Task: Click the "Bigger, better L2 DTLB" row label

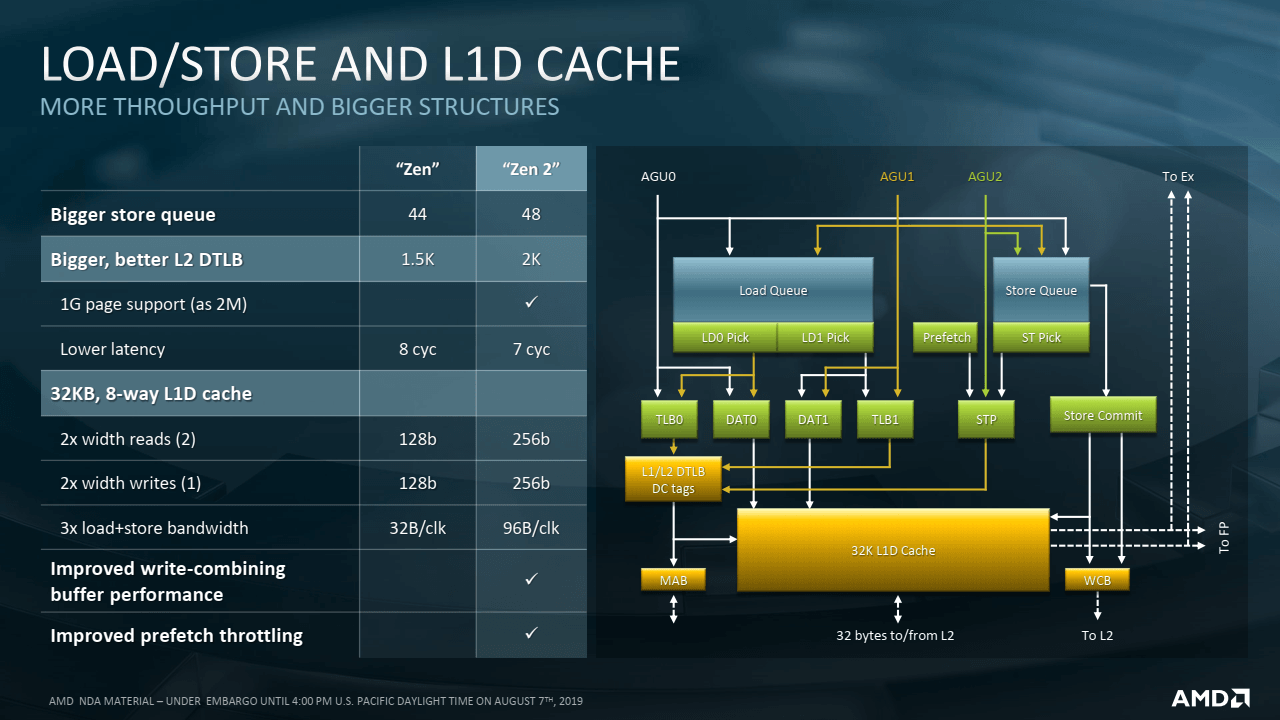Action: point(147,259)
